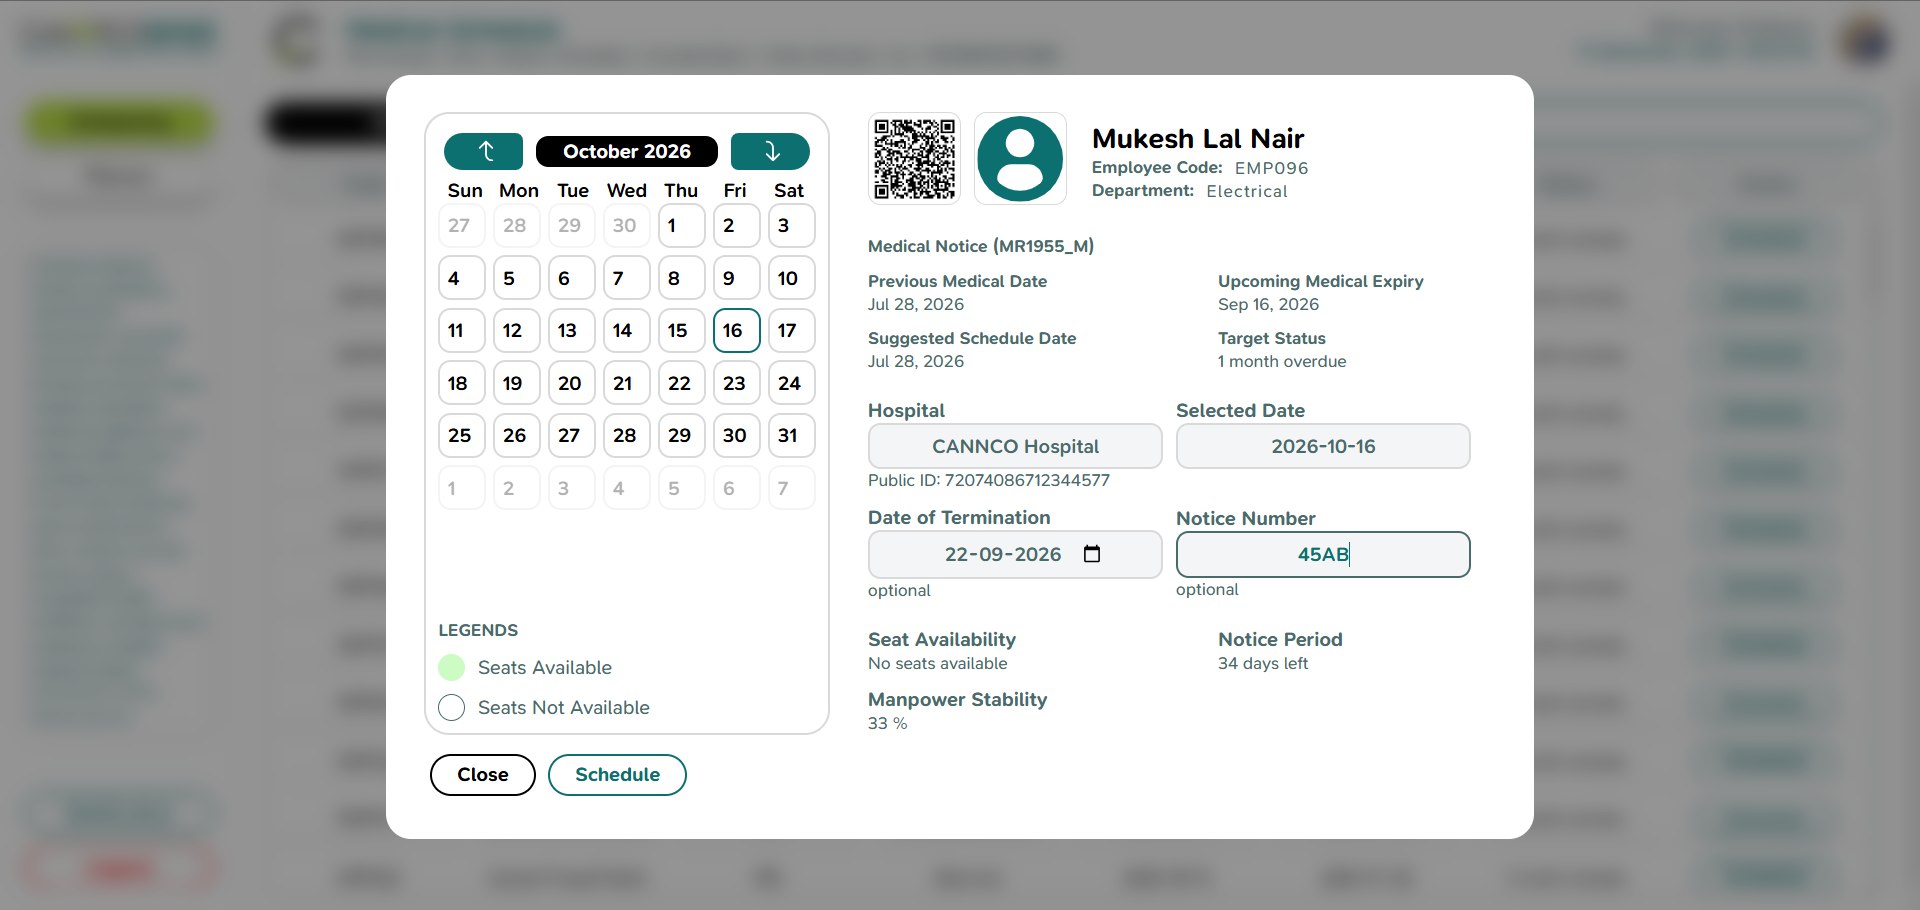This screenshot has width=1920, height=910.
Task: Choose October 31 calendar day
Action: point(792,435)
